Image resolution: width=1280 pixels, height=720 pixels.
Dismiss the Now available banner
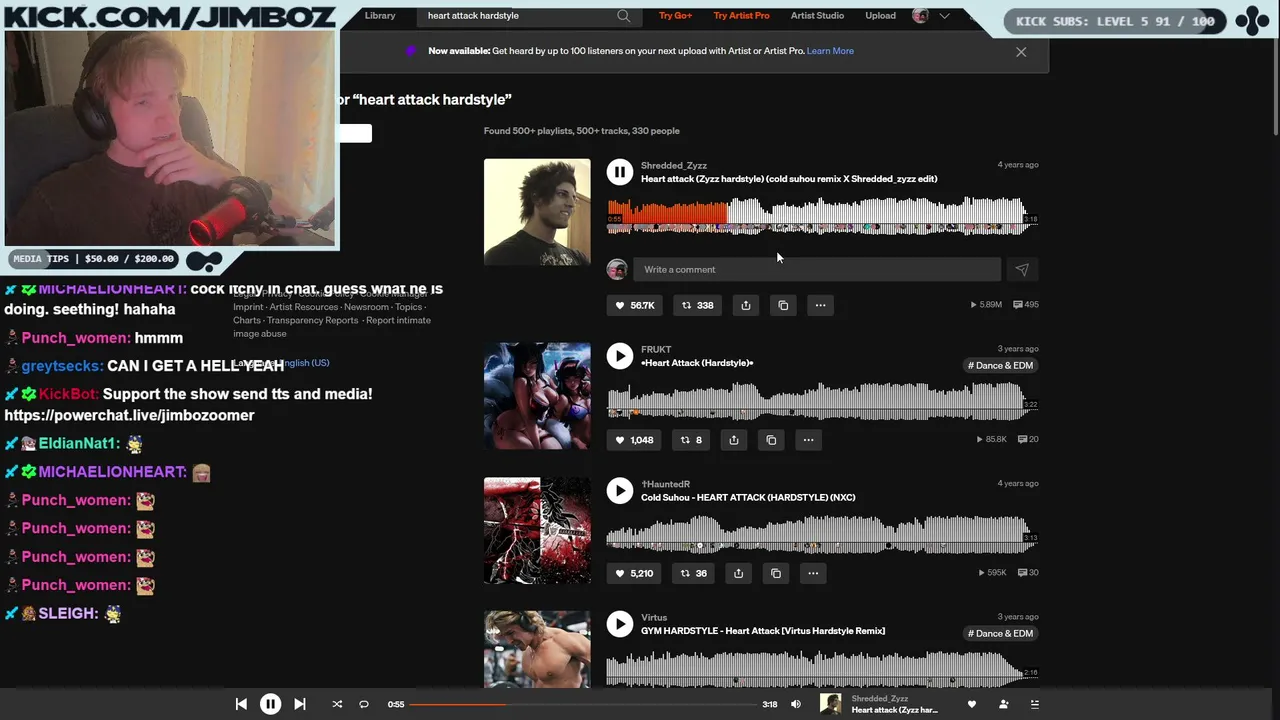tap(1021, 52)
